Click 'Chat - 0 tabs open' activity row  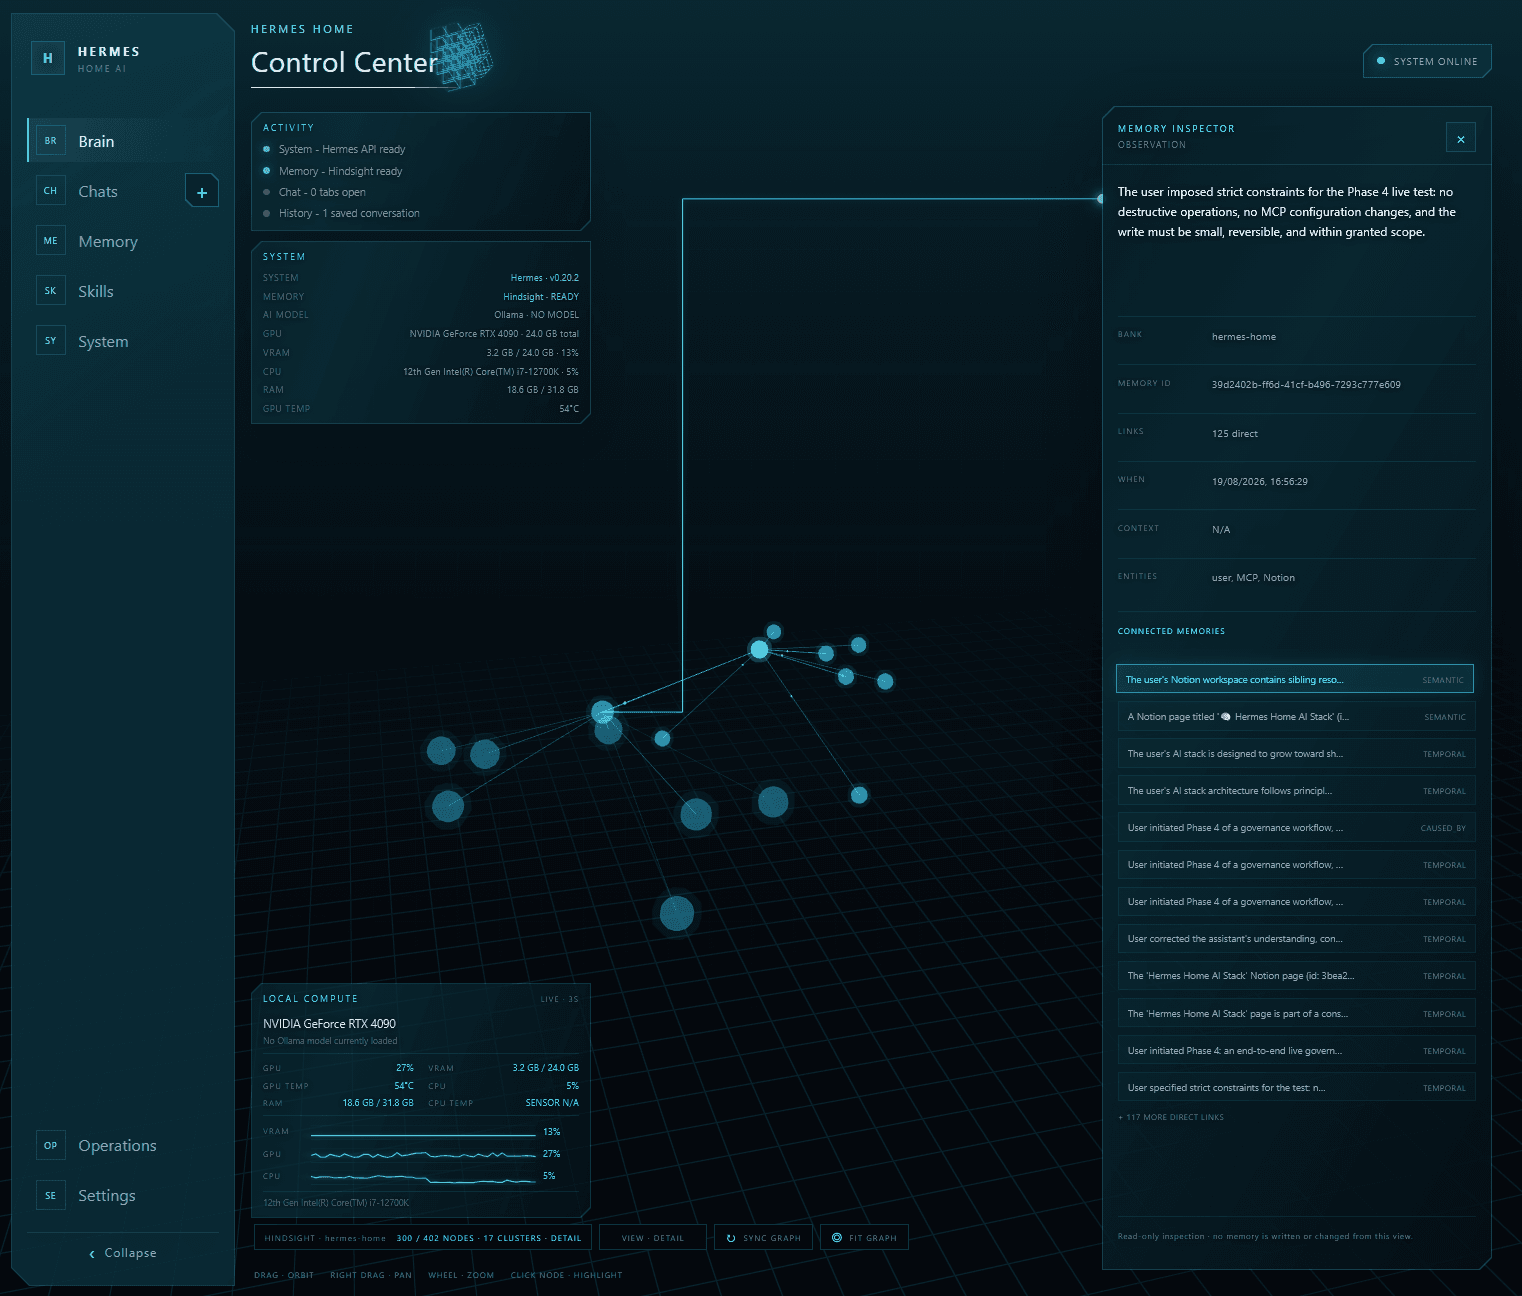tap(322, 192)
